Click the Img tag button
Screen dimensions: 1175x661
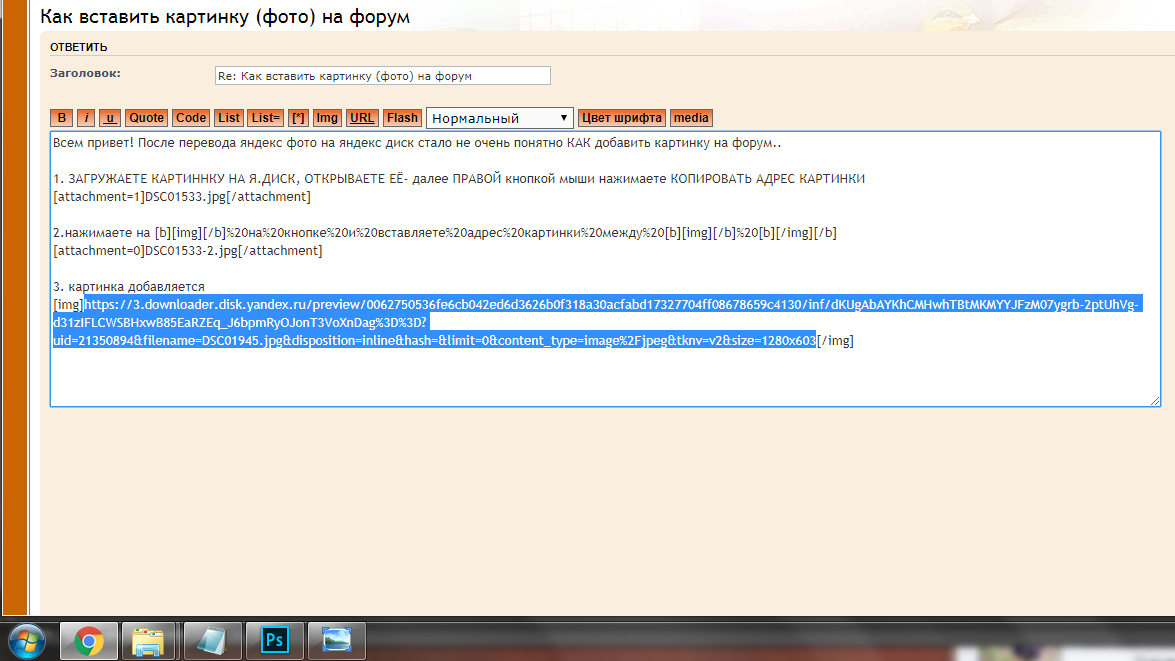click(x=327, y=118)
